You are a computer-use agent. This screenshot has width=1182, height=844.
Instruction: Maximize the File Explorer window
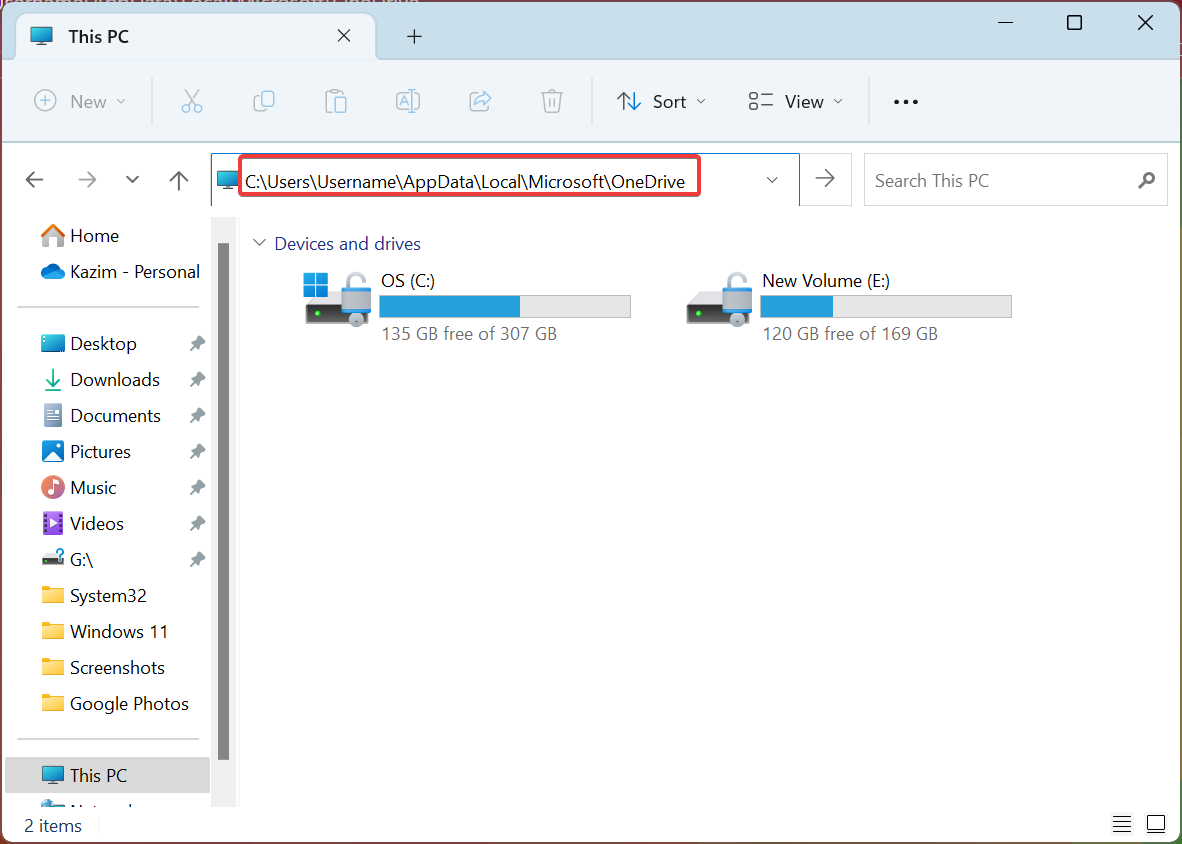pyautogui.click(x=1074, y=23)
